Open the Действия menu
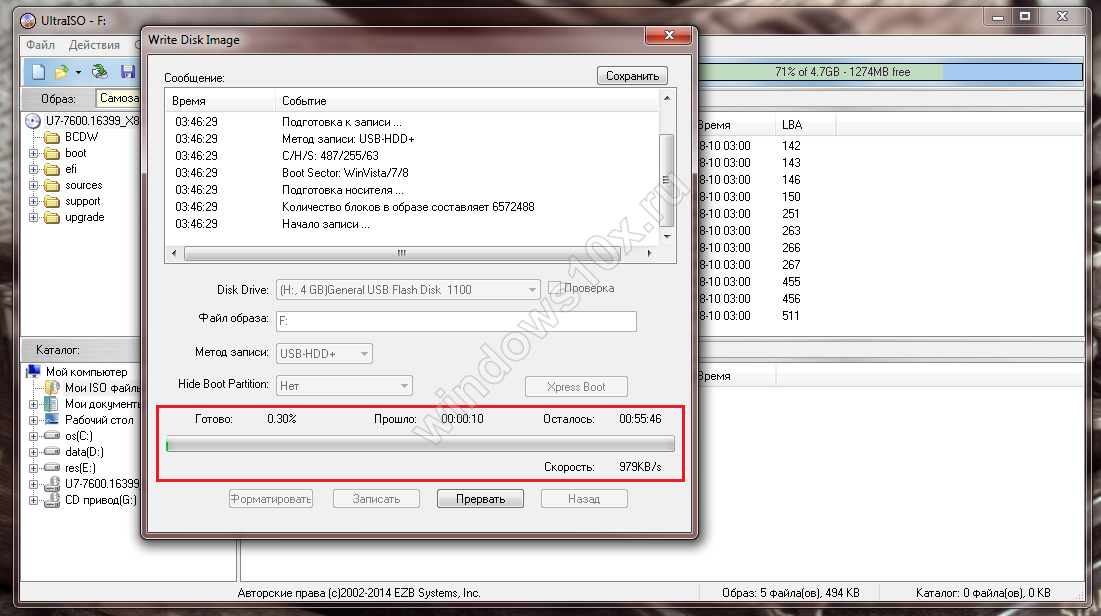1101x616 pixels. click(x=94, y=45)
